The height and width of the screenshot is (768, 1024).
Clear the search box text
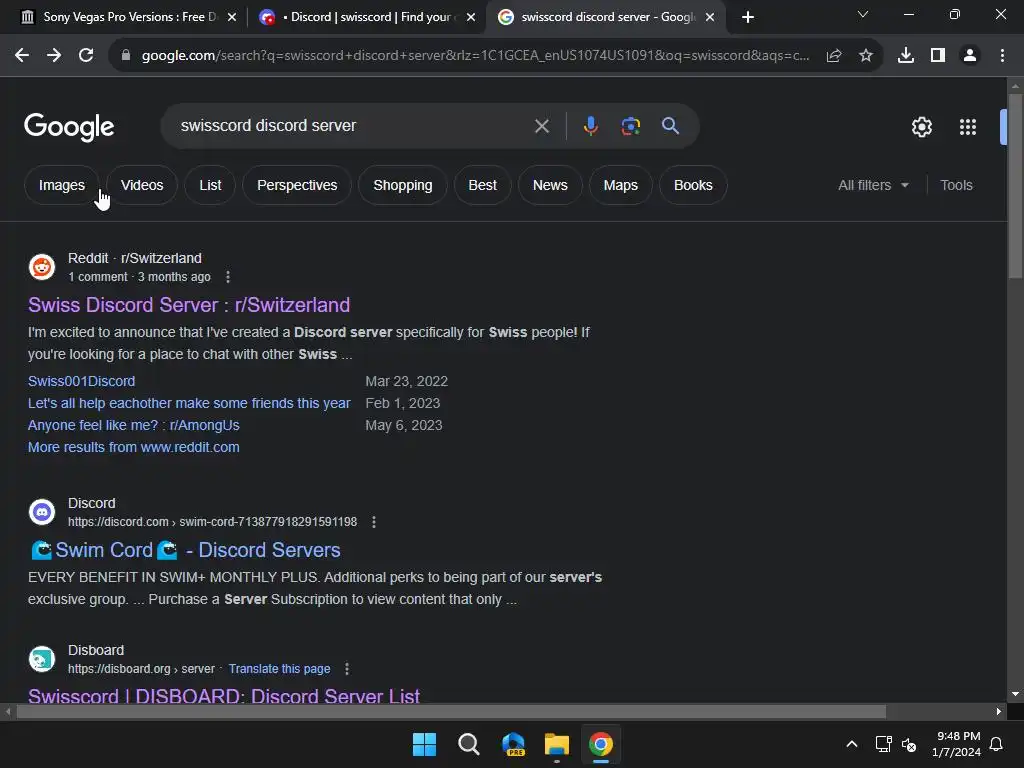[541, 126]
